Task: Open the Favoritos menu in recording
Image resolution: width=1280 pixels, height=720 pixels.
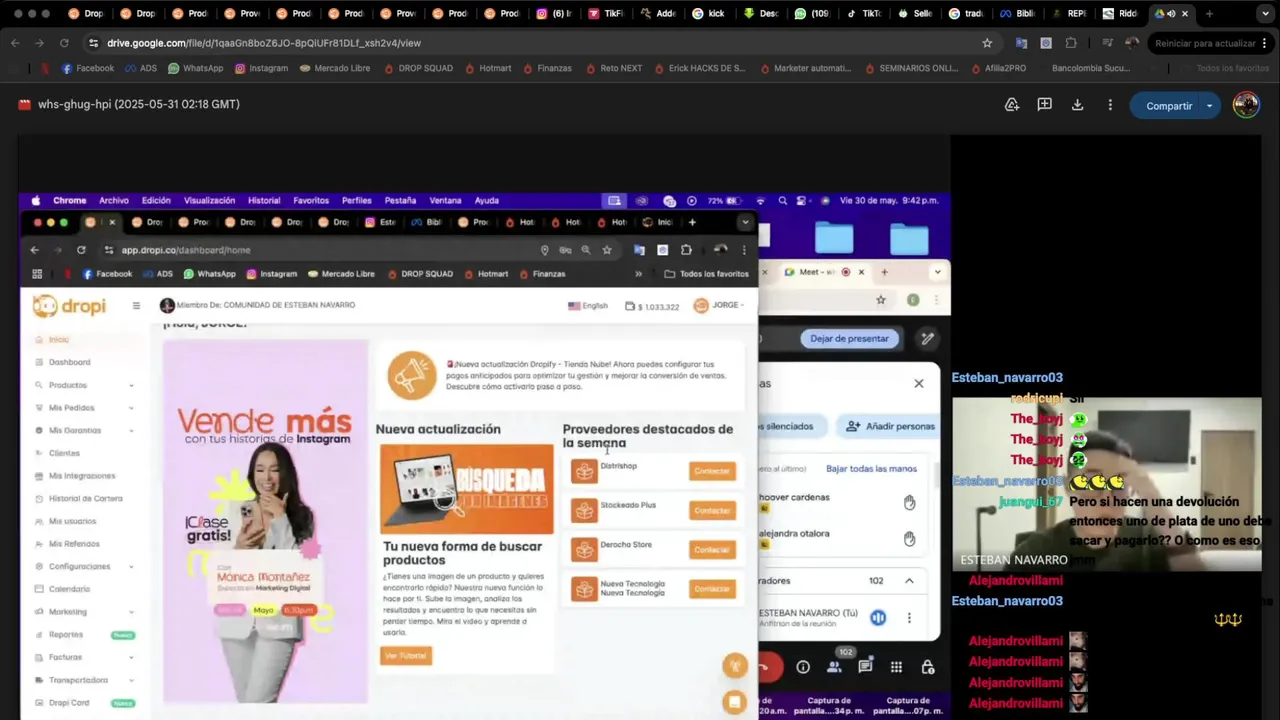Action: pyautogui.click(x=311, y=200)
